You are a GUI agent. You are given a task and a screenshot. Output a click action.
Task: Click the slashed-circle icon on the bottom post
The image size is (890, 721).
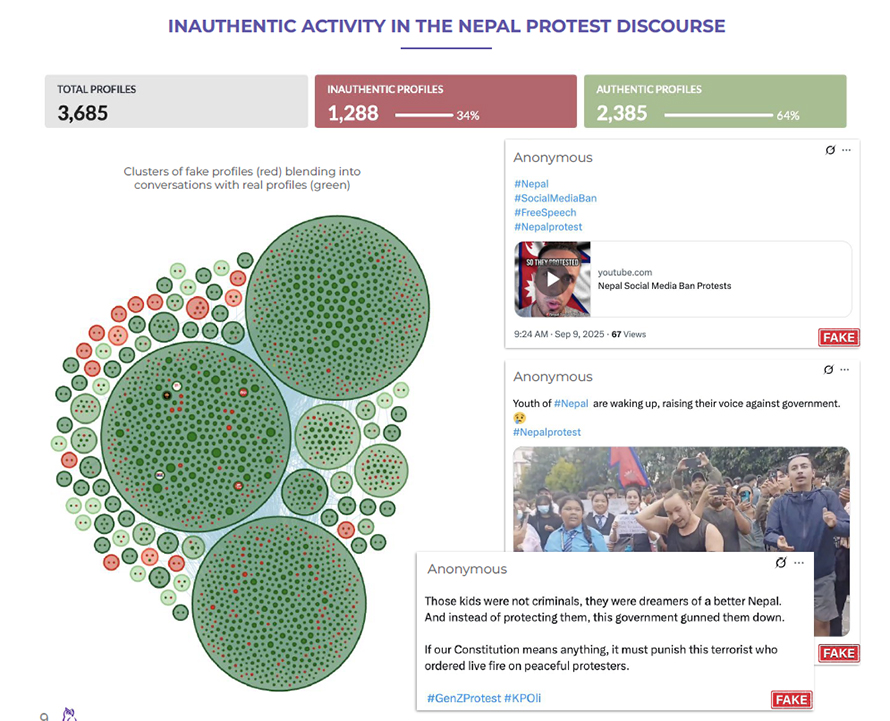[x=782, y=563]
